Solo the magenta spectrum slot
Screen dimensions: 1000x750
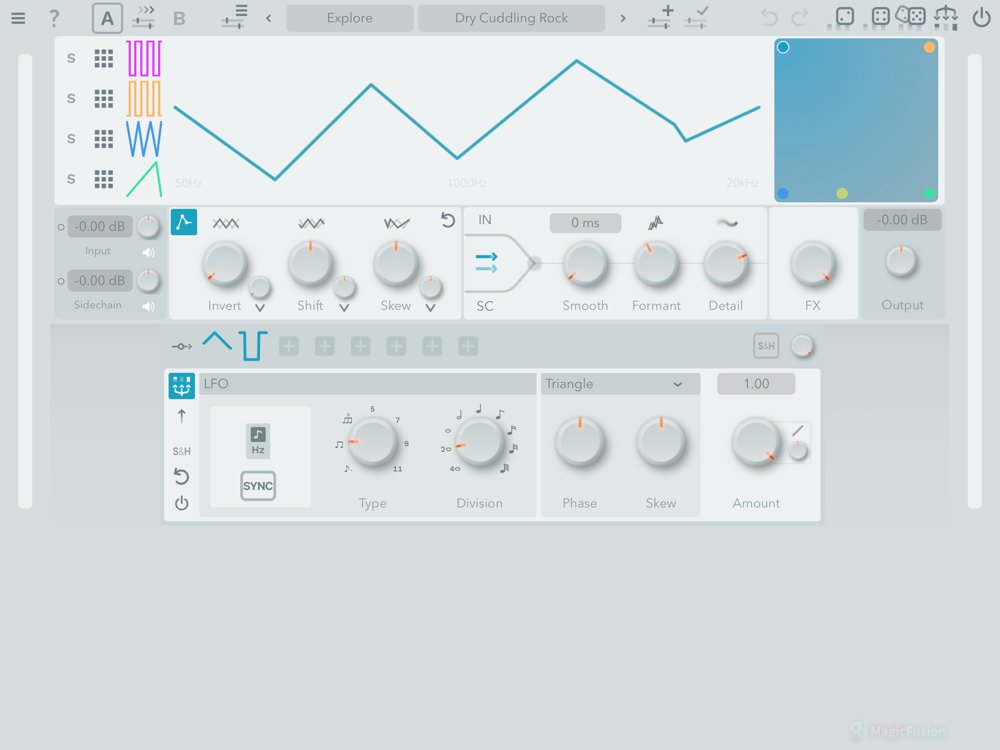pos(71,59)
